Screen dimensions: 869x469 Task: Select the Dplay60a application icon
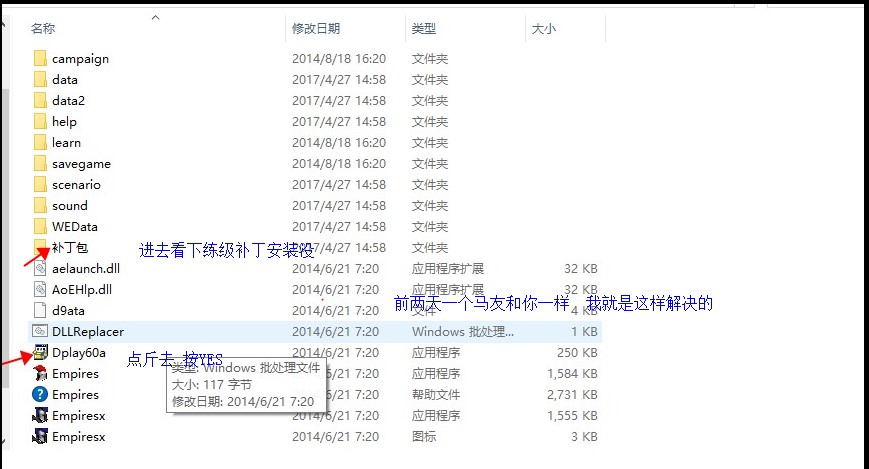(x=40, y=352)
